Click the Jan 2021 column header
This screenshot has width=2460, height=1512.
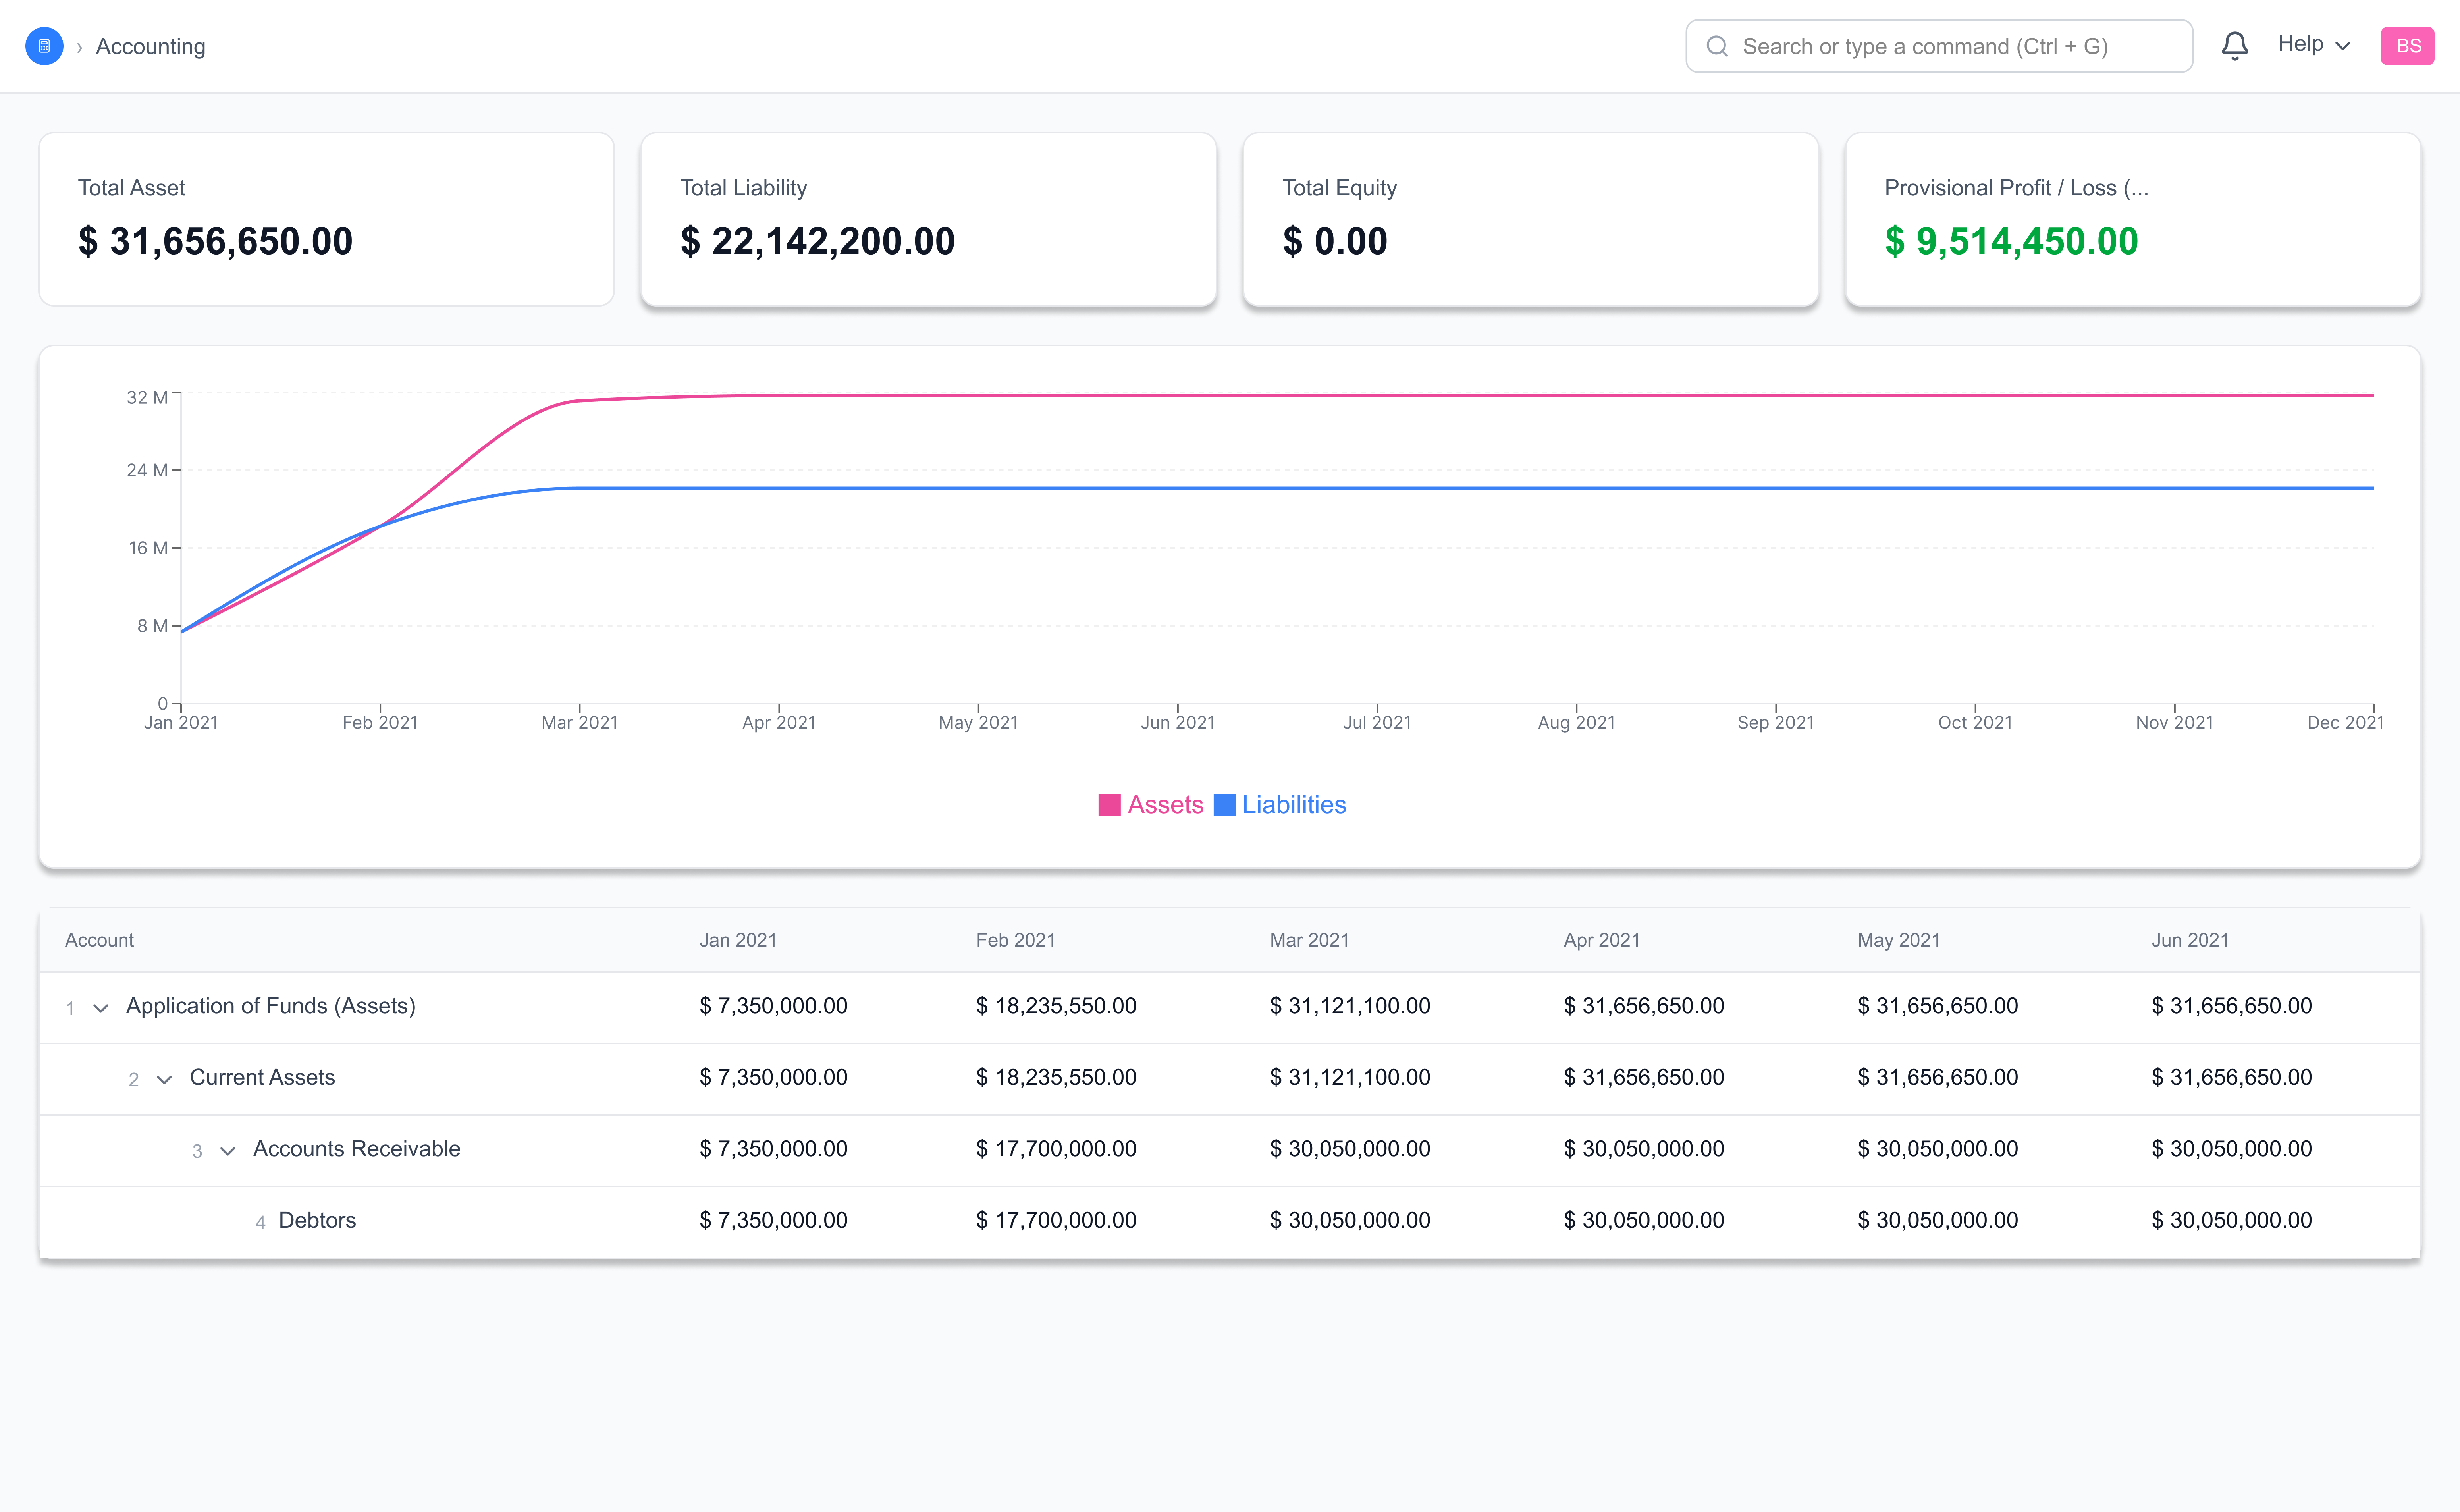pos(738,940)
